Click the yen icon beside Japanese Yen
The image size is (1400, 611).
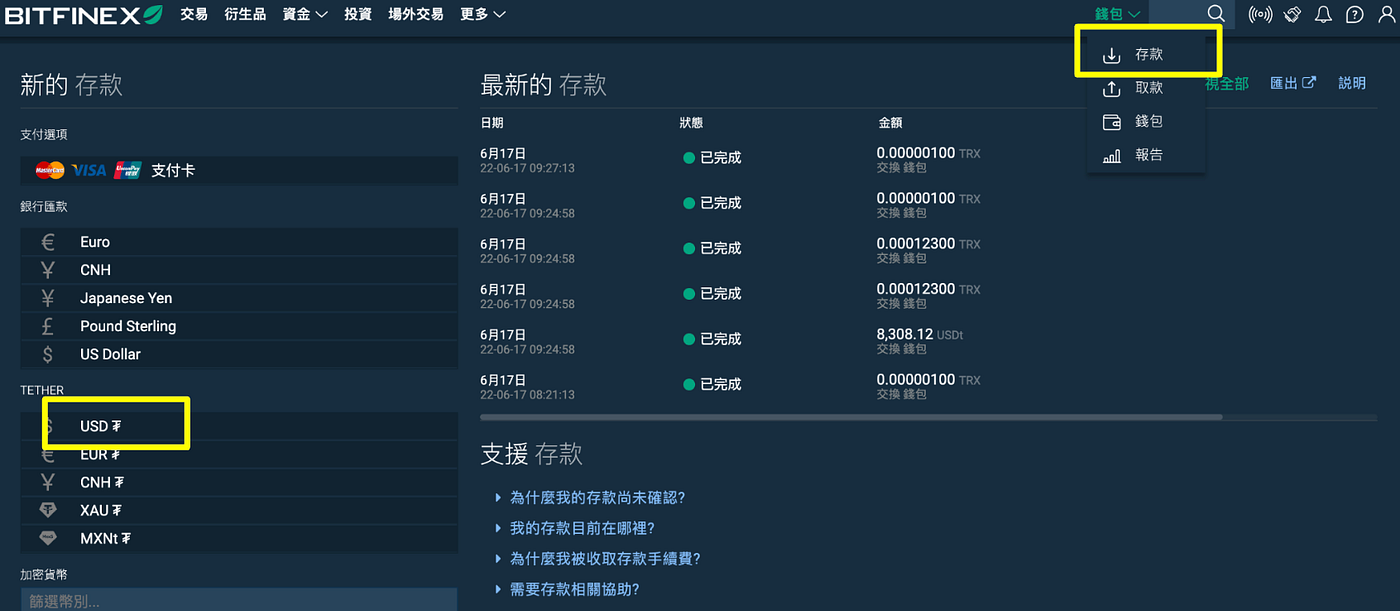click(x=48, y=298)
